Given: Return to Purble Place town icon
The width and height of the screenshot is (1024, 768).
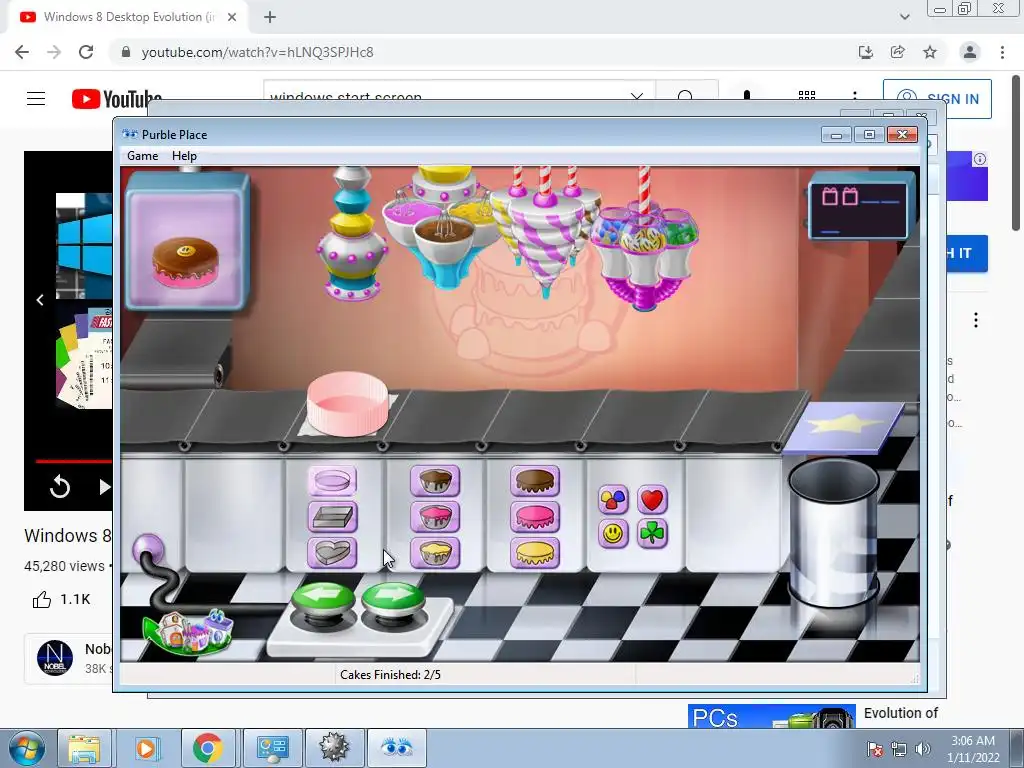Looking at the screenshot, I should [x=189, y=631].
